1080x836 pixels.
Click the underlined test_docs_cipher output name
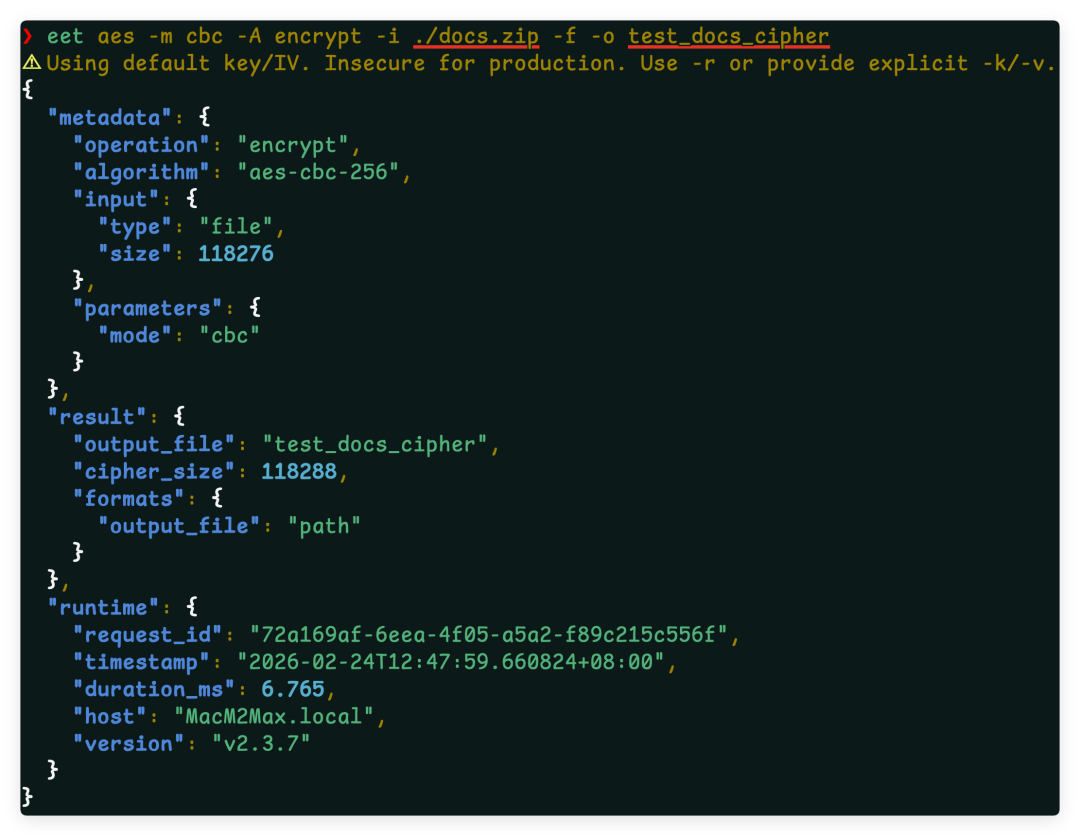point(729,36)
